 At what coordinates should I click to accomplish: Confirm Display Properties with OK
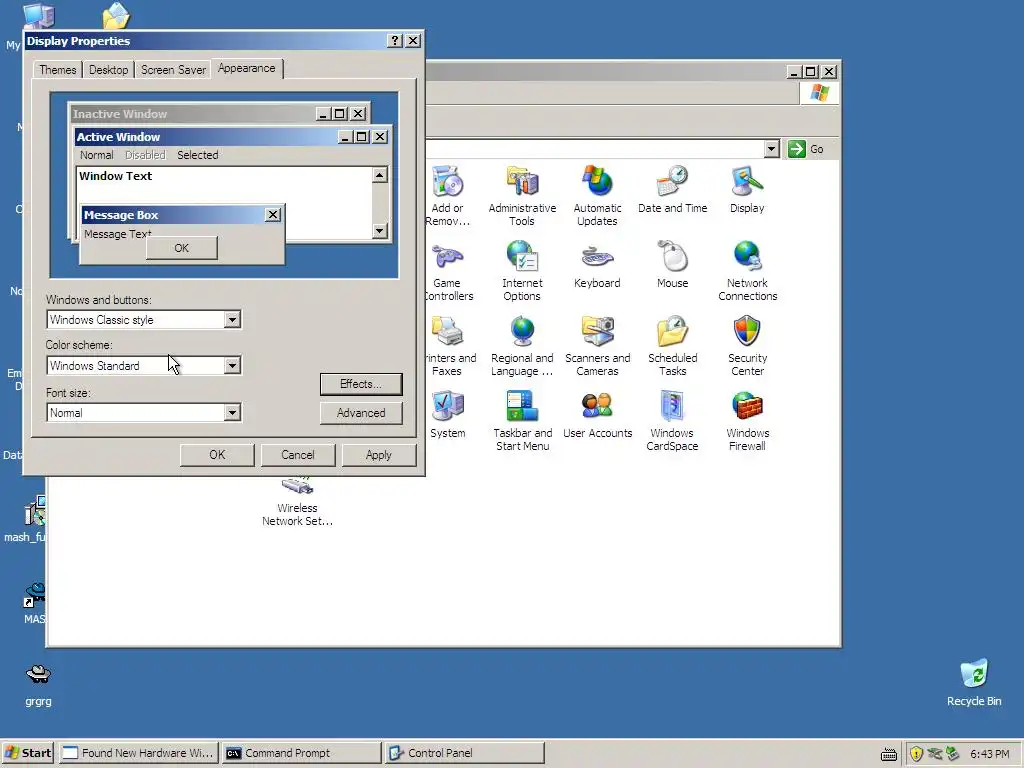point(217,455)
